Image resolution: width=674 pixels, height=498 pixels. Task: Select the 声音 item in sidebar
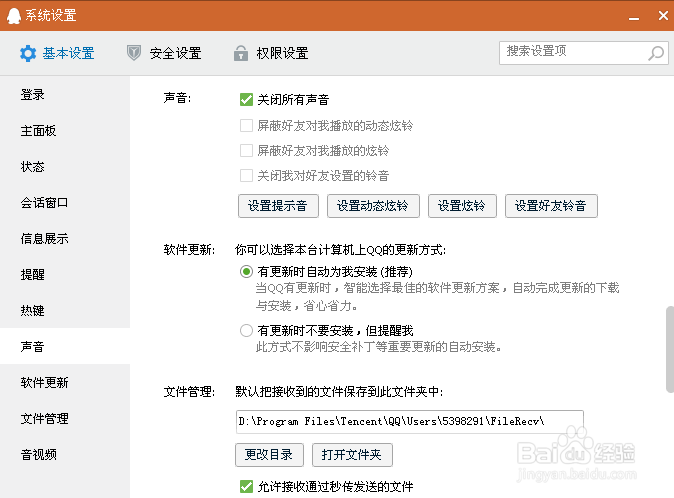coord(65,346)
